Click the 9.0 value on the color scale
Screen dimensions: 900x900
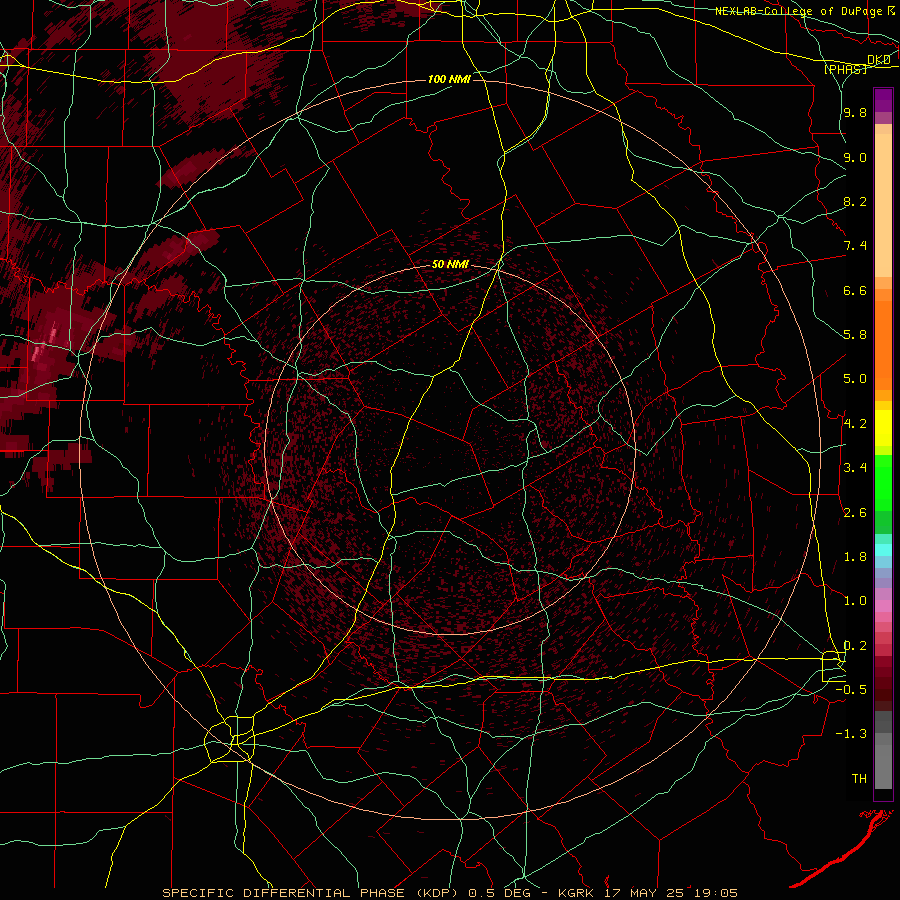(x=855, y=157)
